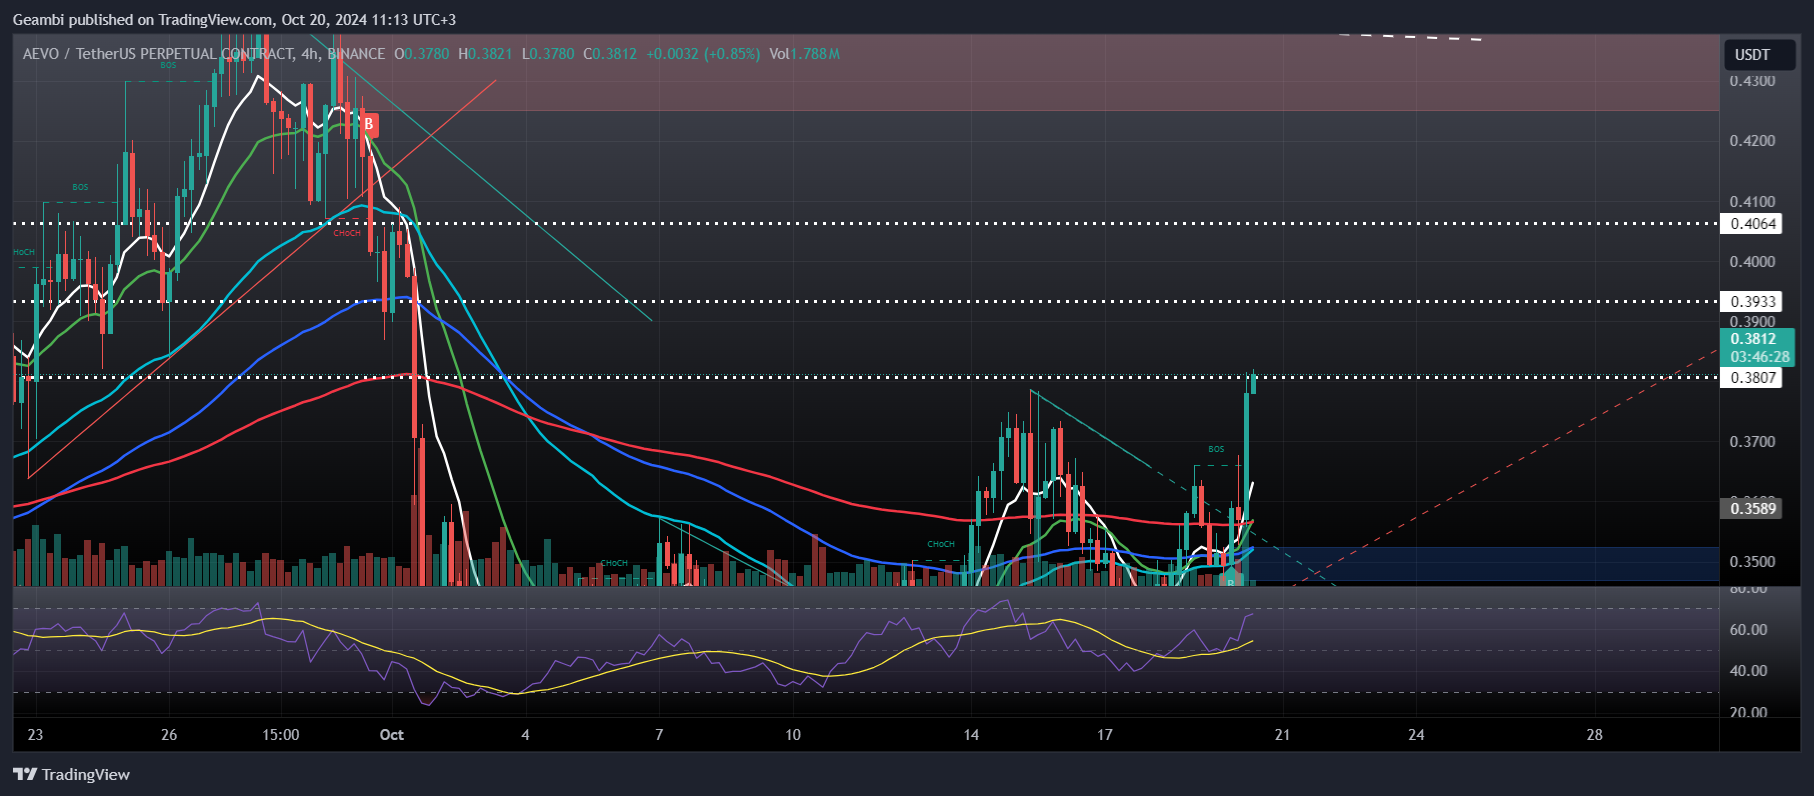Click the 0.4200 price axis tick

pyautogui.click(x=1752, y=141)
